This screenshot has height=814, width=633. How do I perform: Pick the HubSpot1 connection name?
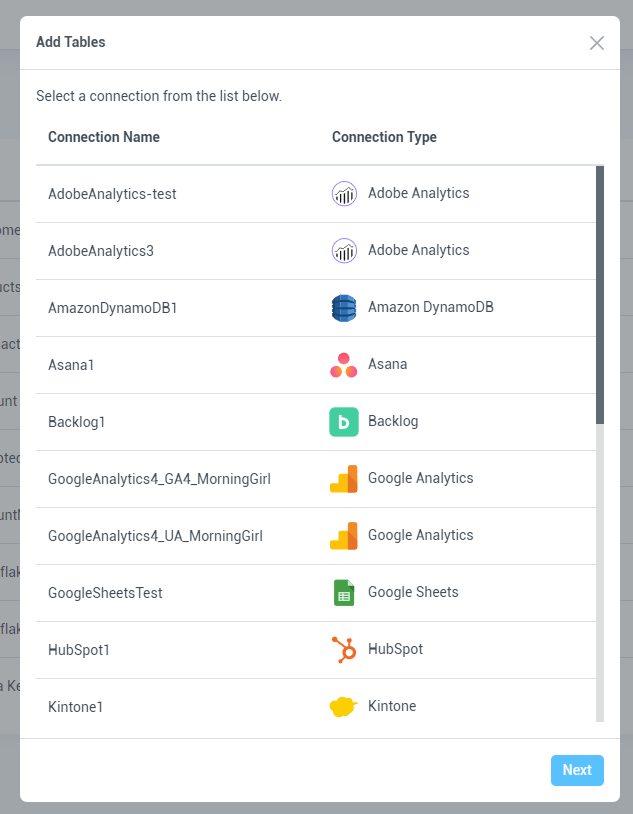[x=79, y=650]
